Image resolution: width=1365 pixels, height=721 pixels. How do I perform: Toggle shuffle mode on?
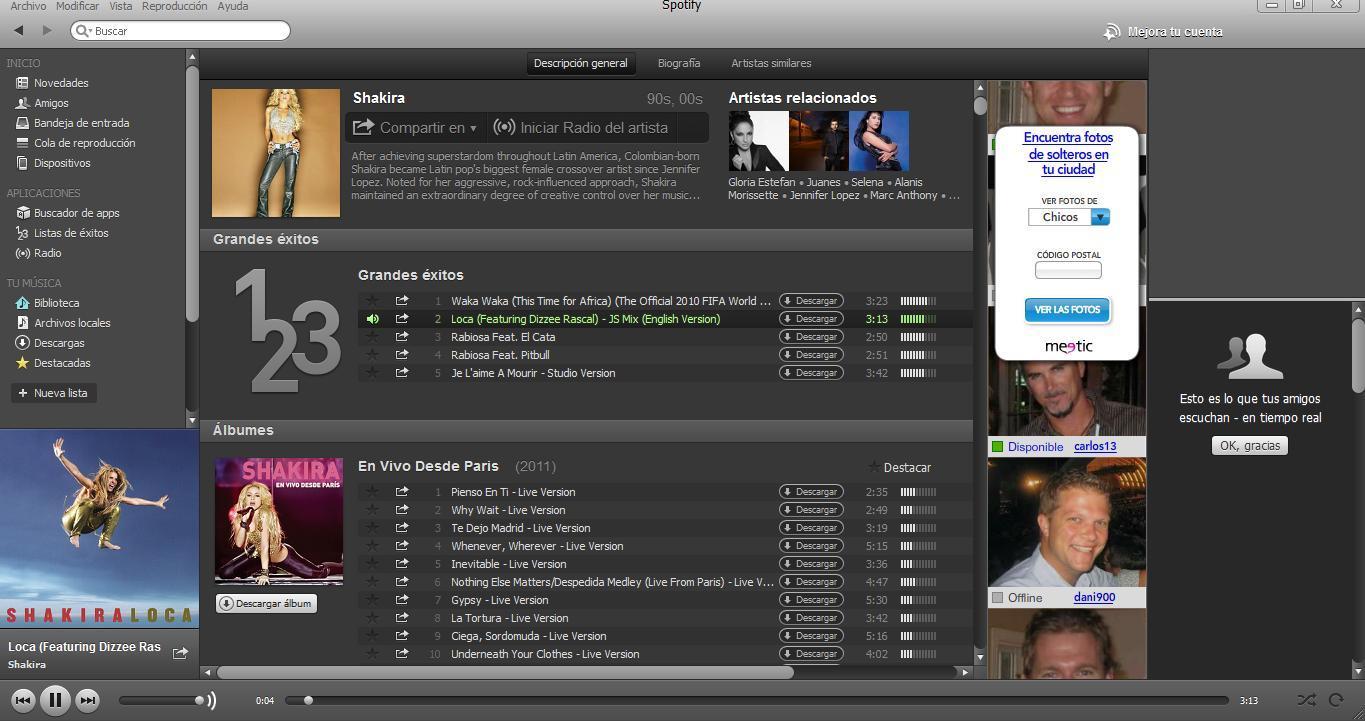1306,700
